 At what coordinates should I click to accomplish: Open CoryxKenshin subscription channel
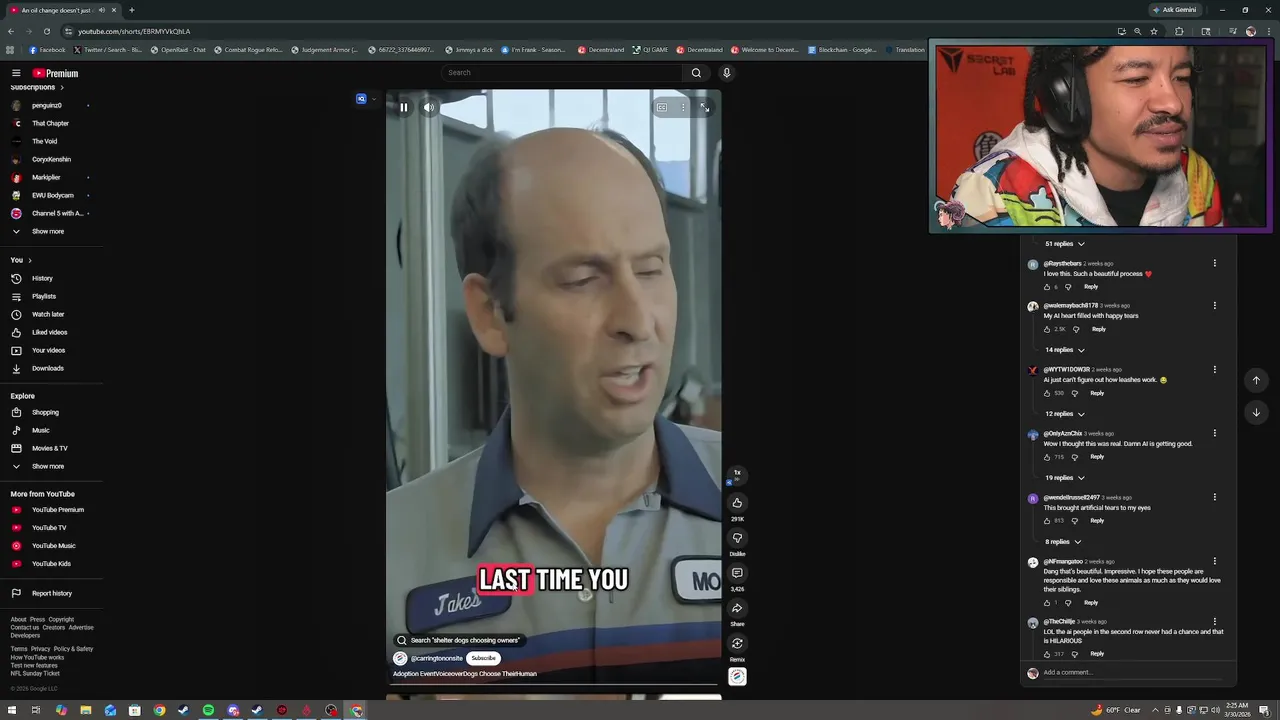(51, 159)
